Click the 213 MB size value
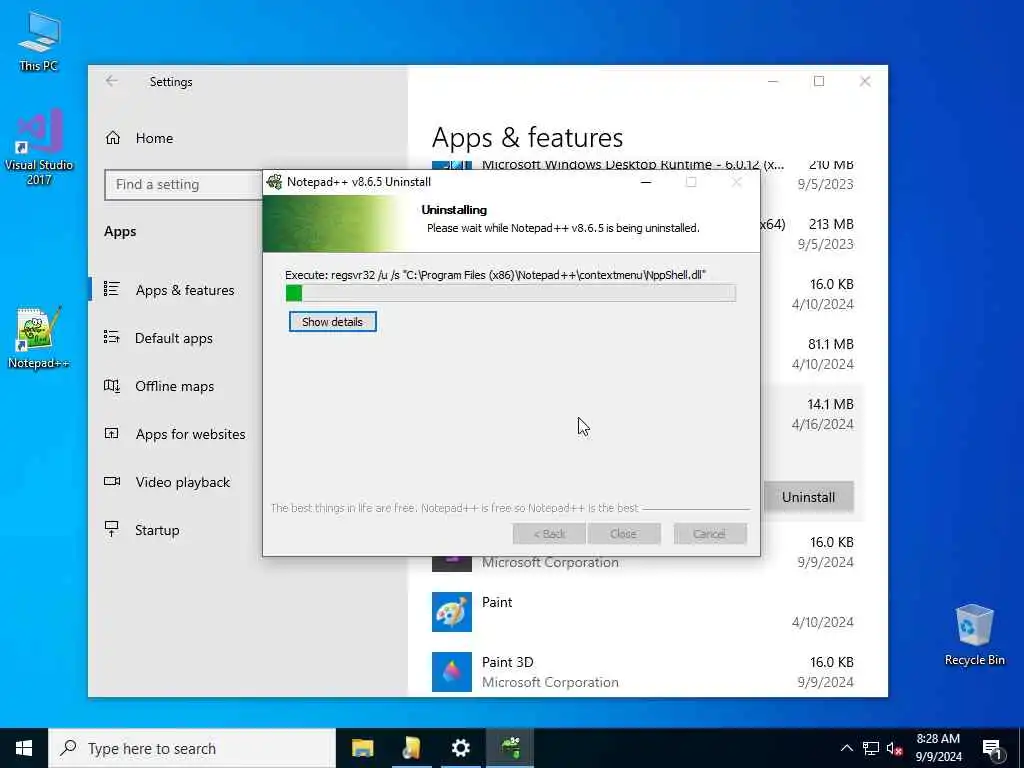The image size is (1024, 768). point(831,224)
